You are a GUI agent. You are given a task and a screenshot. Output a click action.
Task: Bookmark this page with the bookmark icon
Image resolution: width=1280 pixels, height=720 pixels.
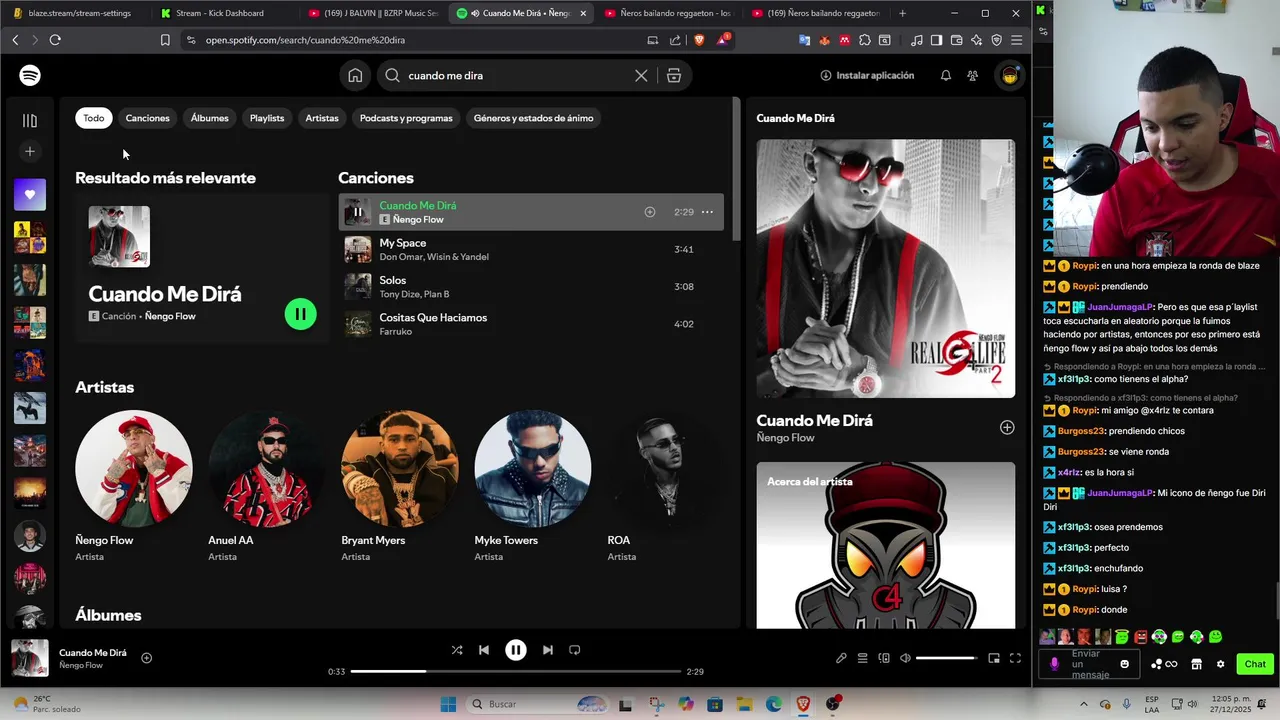[165, 40]
